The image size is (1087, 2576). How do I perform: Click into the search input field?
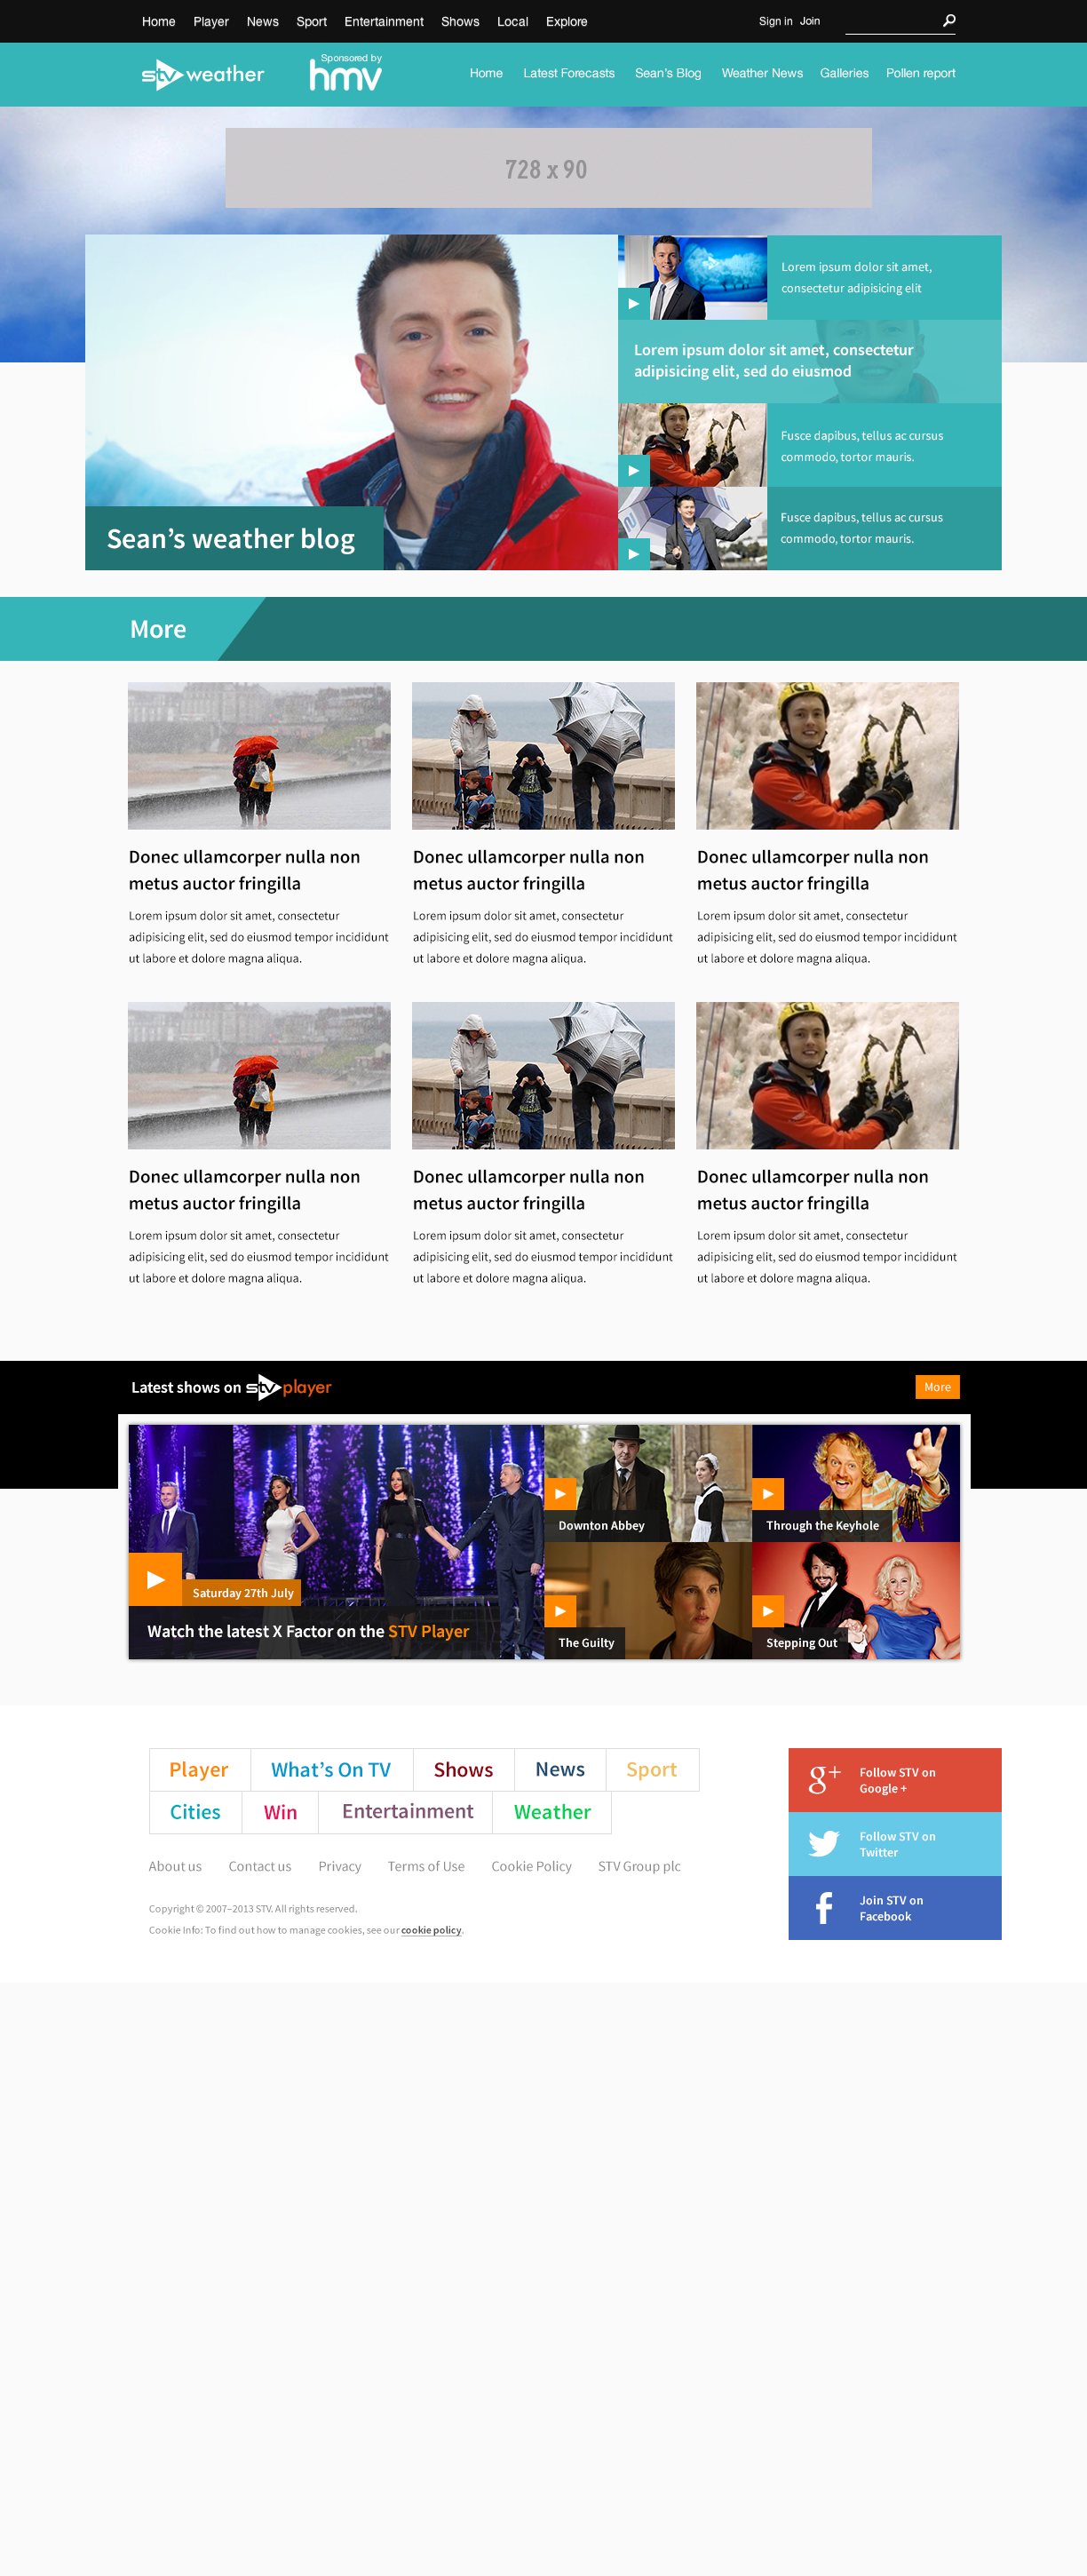(x=890, y=21)
